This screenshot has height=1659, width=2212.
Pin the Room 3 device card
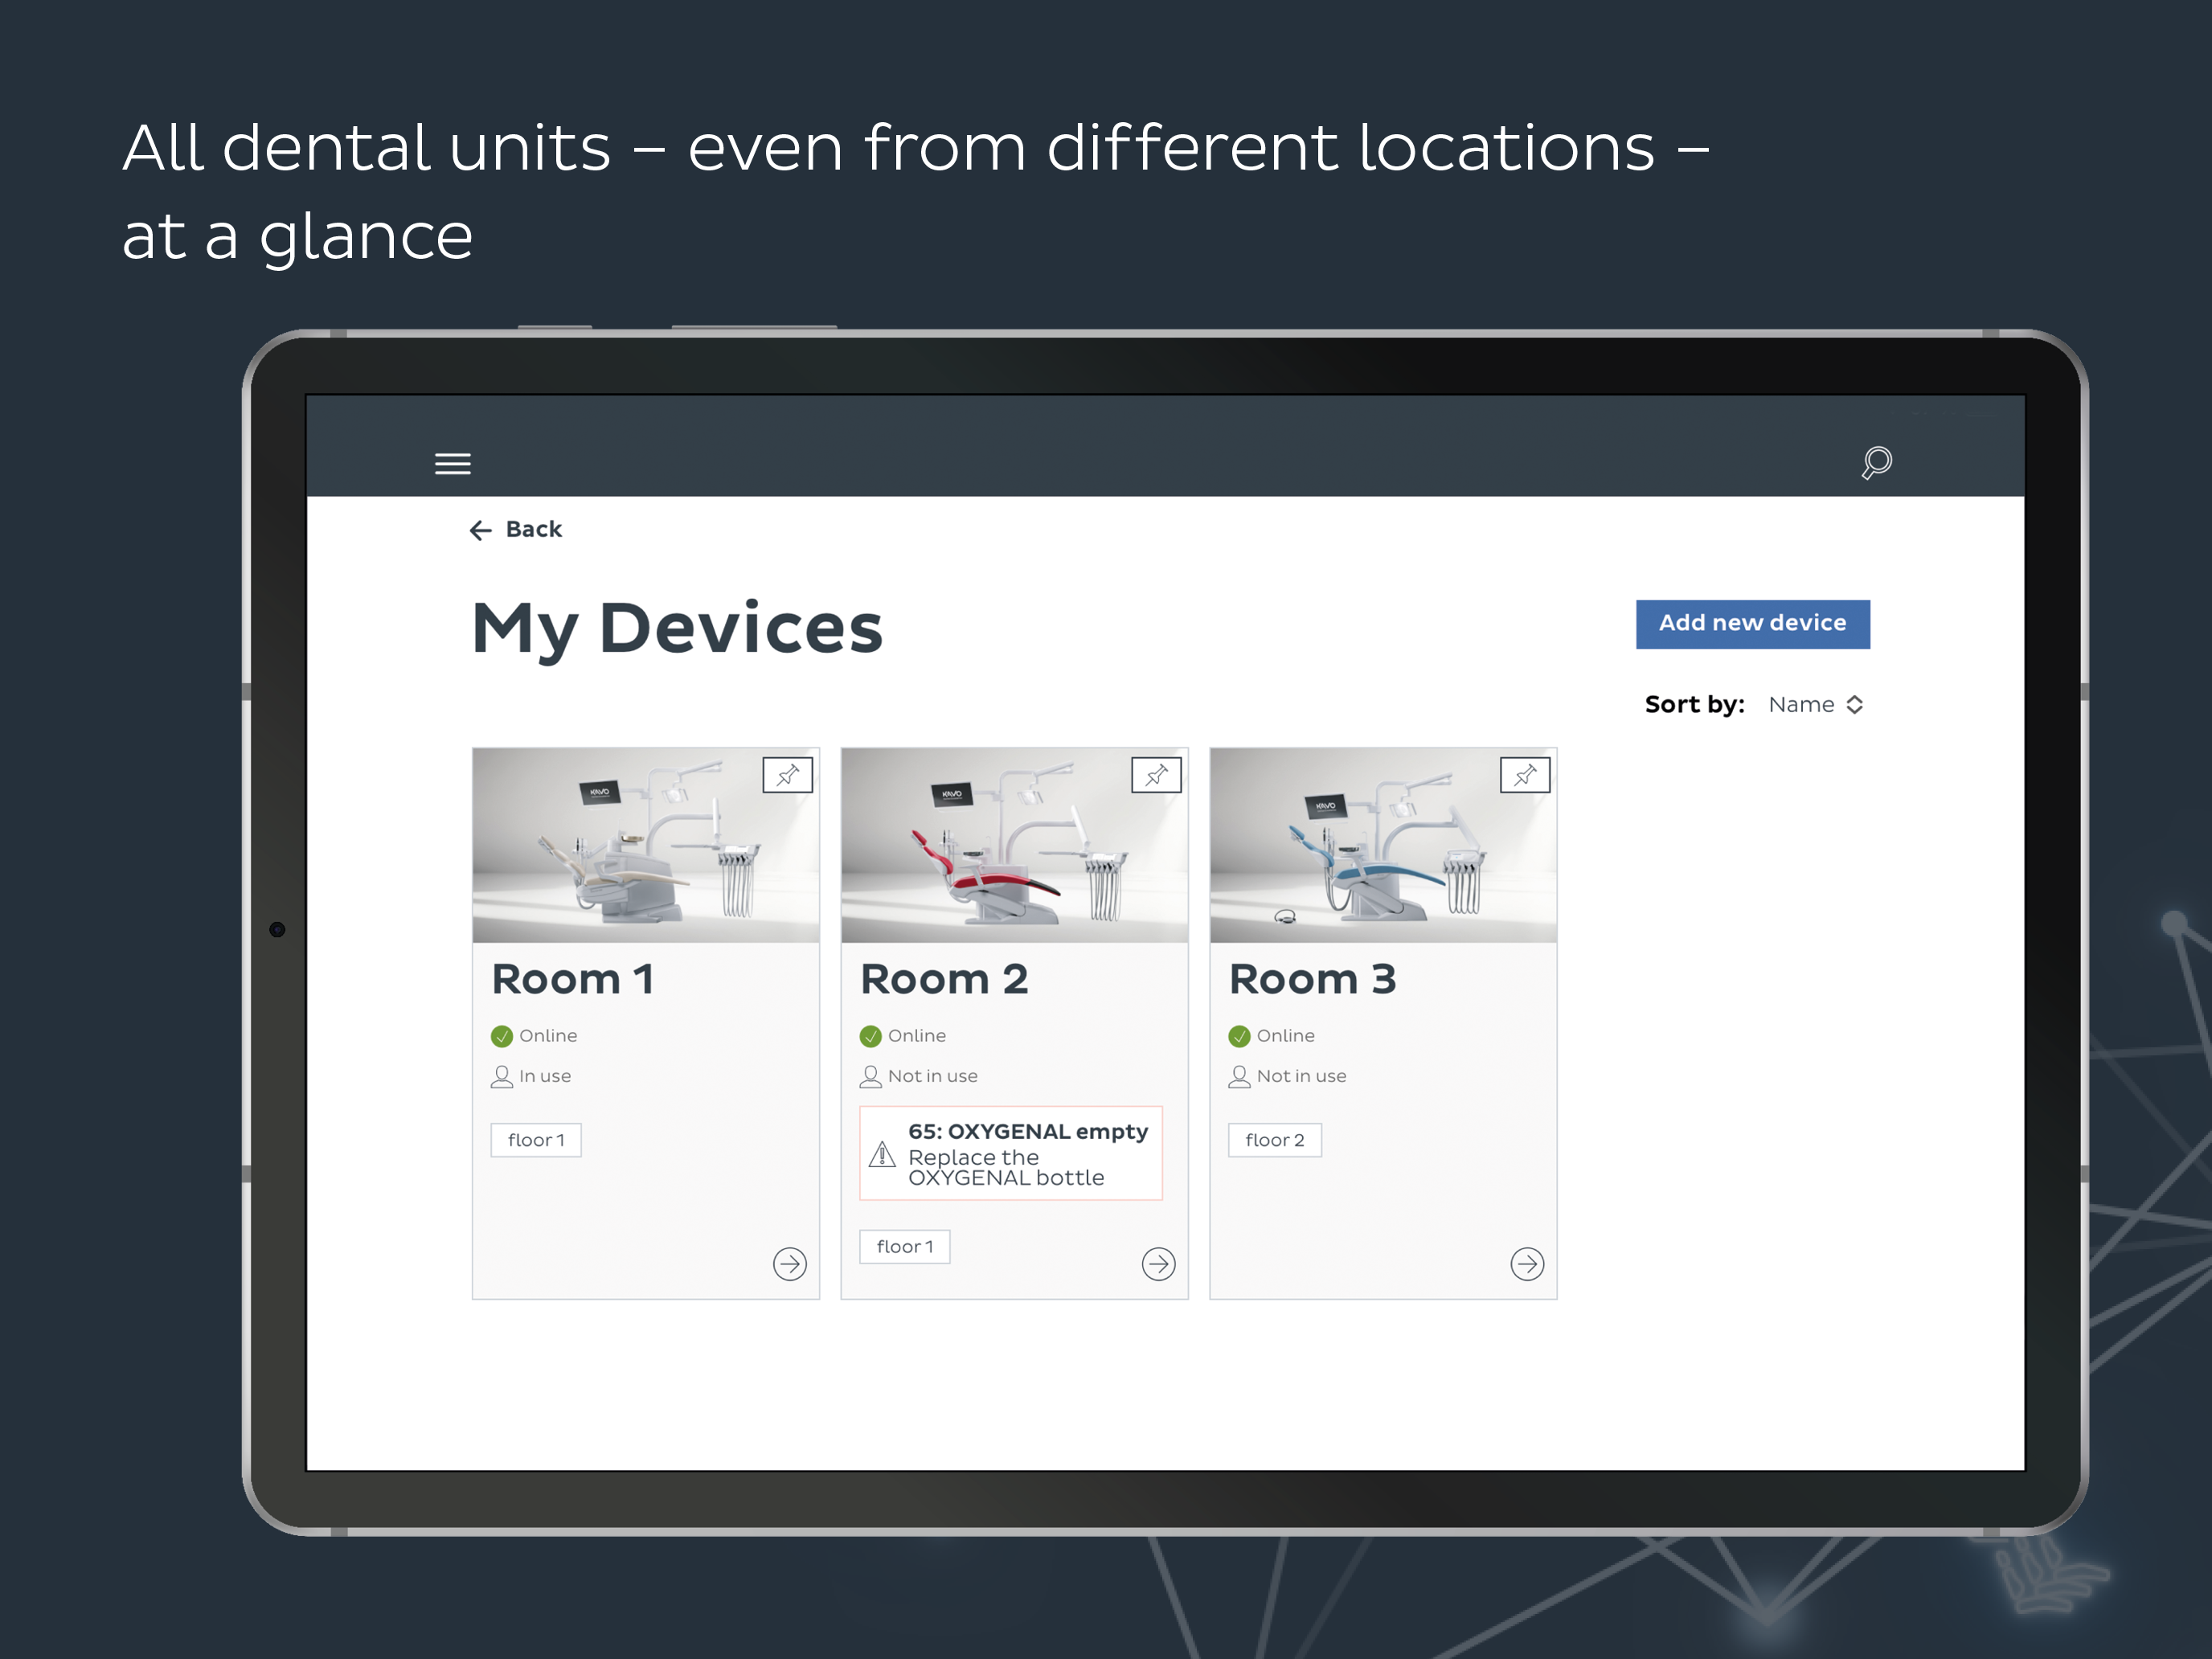pyautogui.click(x=1525, y=775)
